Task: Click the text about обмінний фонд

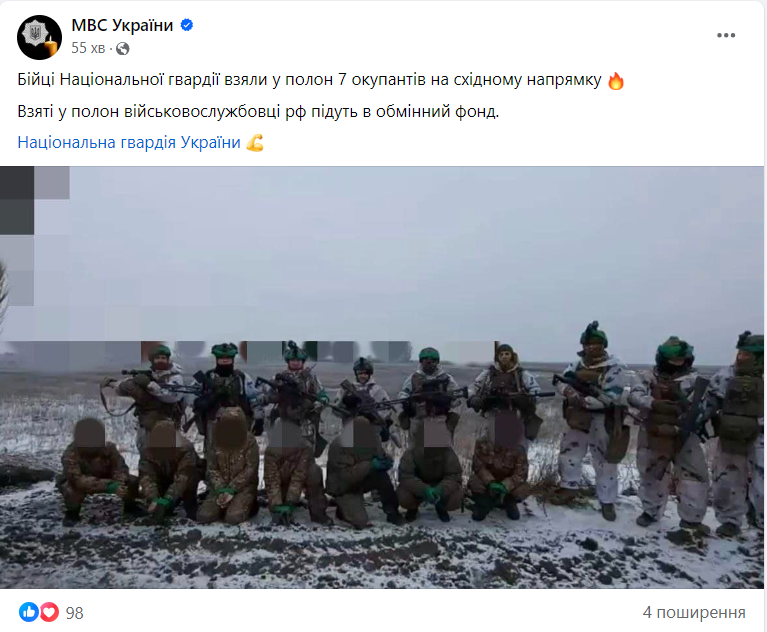Action: (258, 112)
